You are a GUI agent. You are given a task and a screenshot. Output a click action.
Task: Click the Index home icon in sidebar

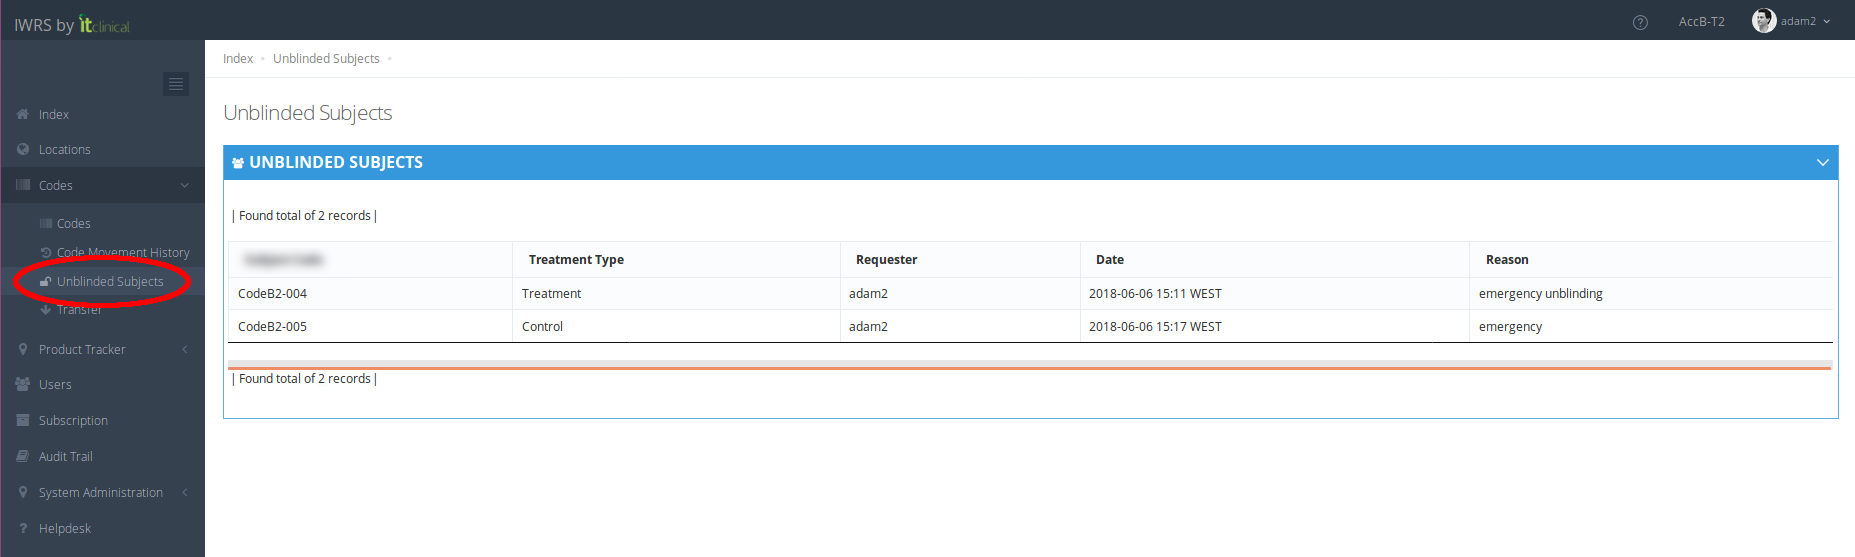(x=22, y=114)
